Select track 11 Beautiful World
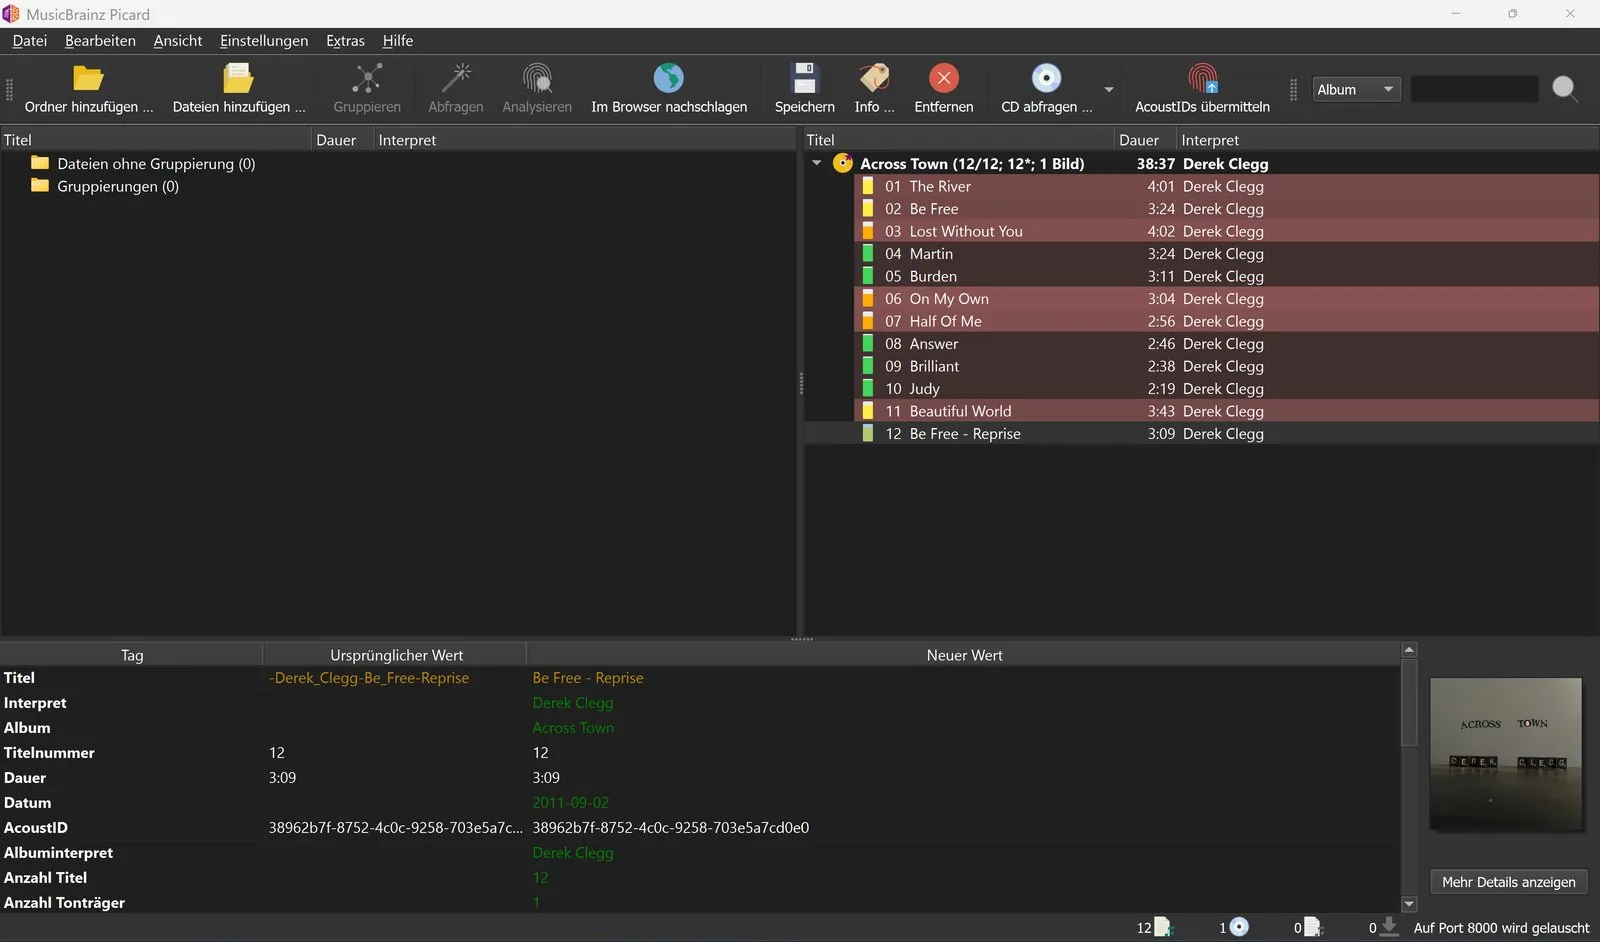The width and height of the screenshot is (1600, 942). [1226, 411]
